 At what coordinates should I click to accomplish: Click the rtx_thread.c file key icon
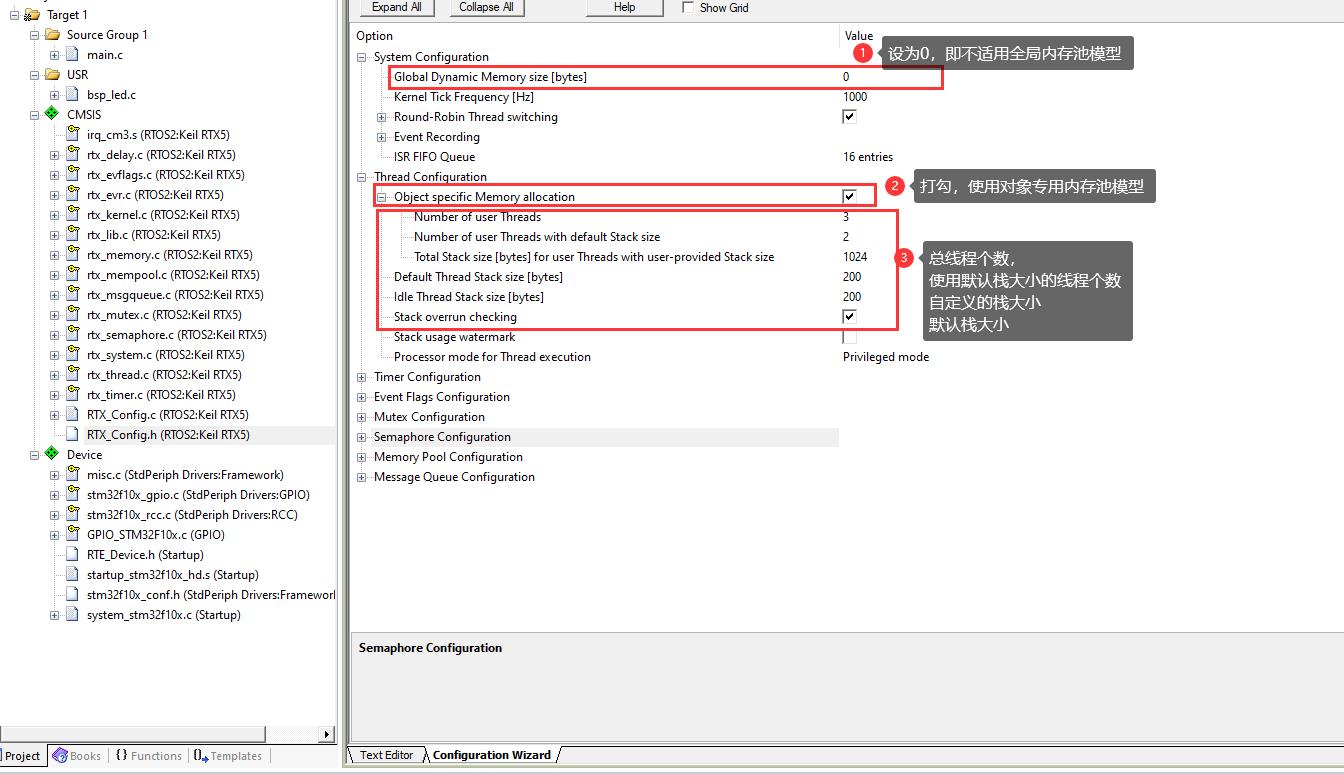(72, 374)
